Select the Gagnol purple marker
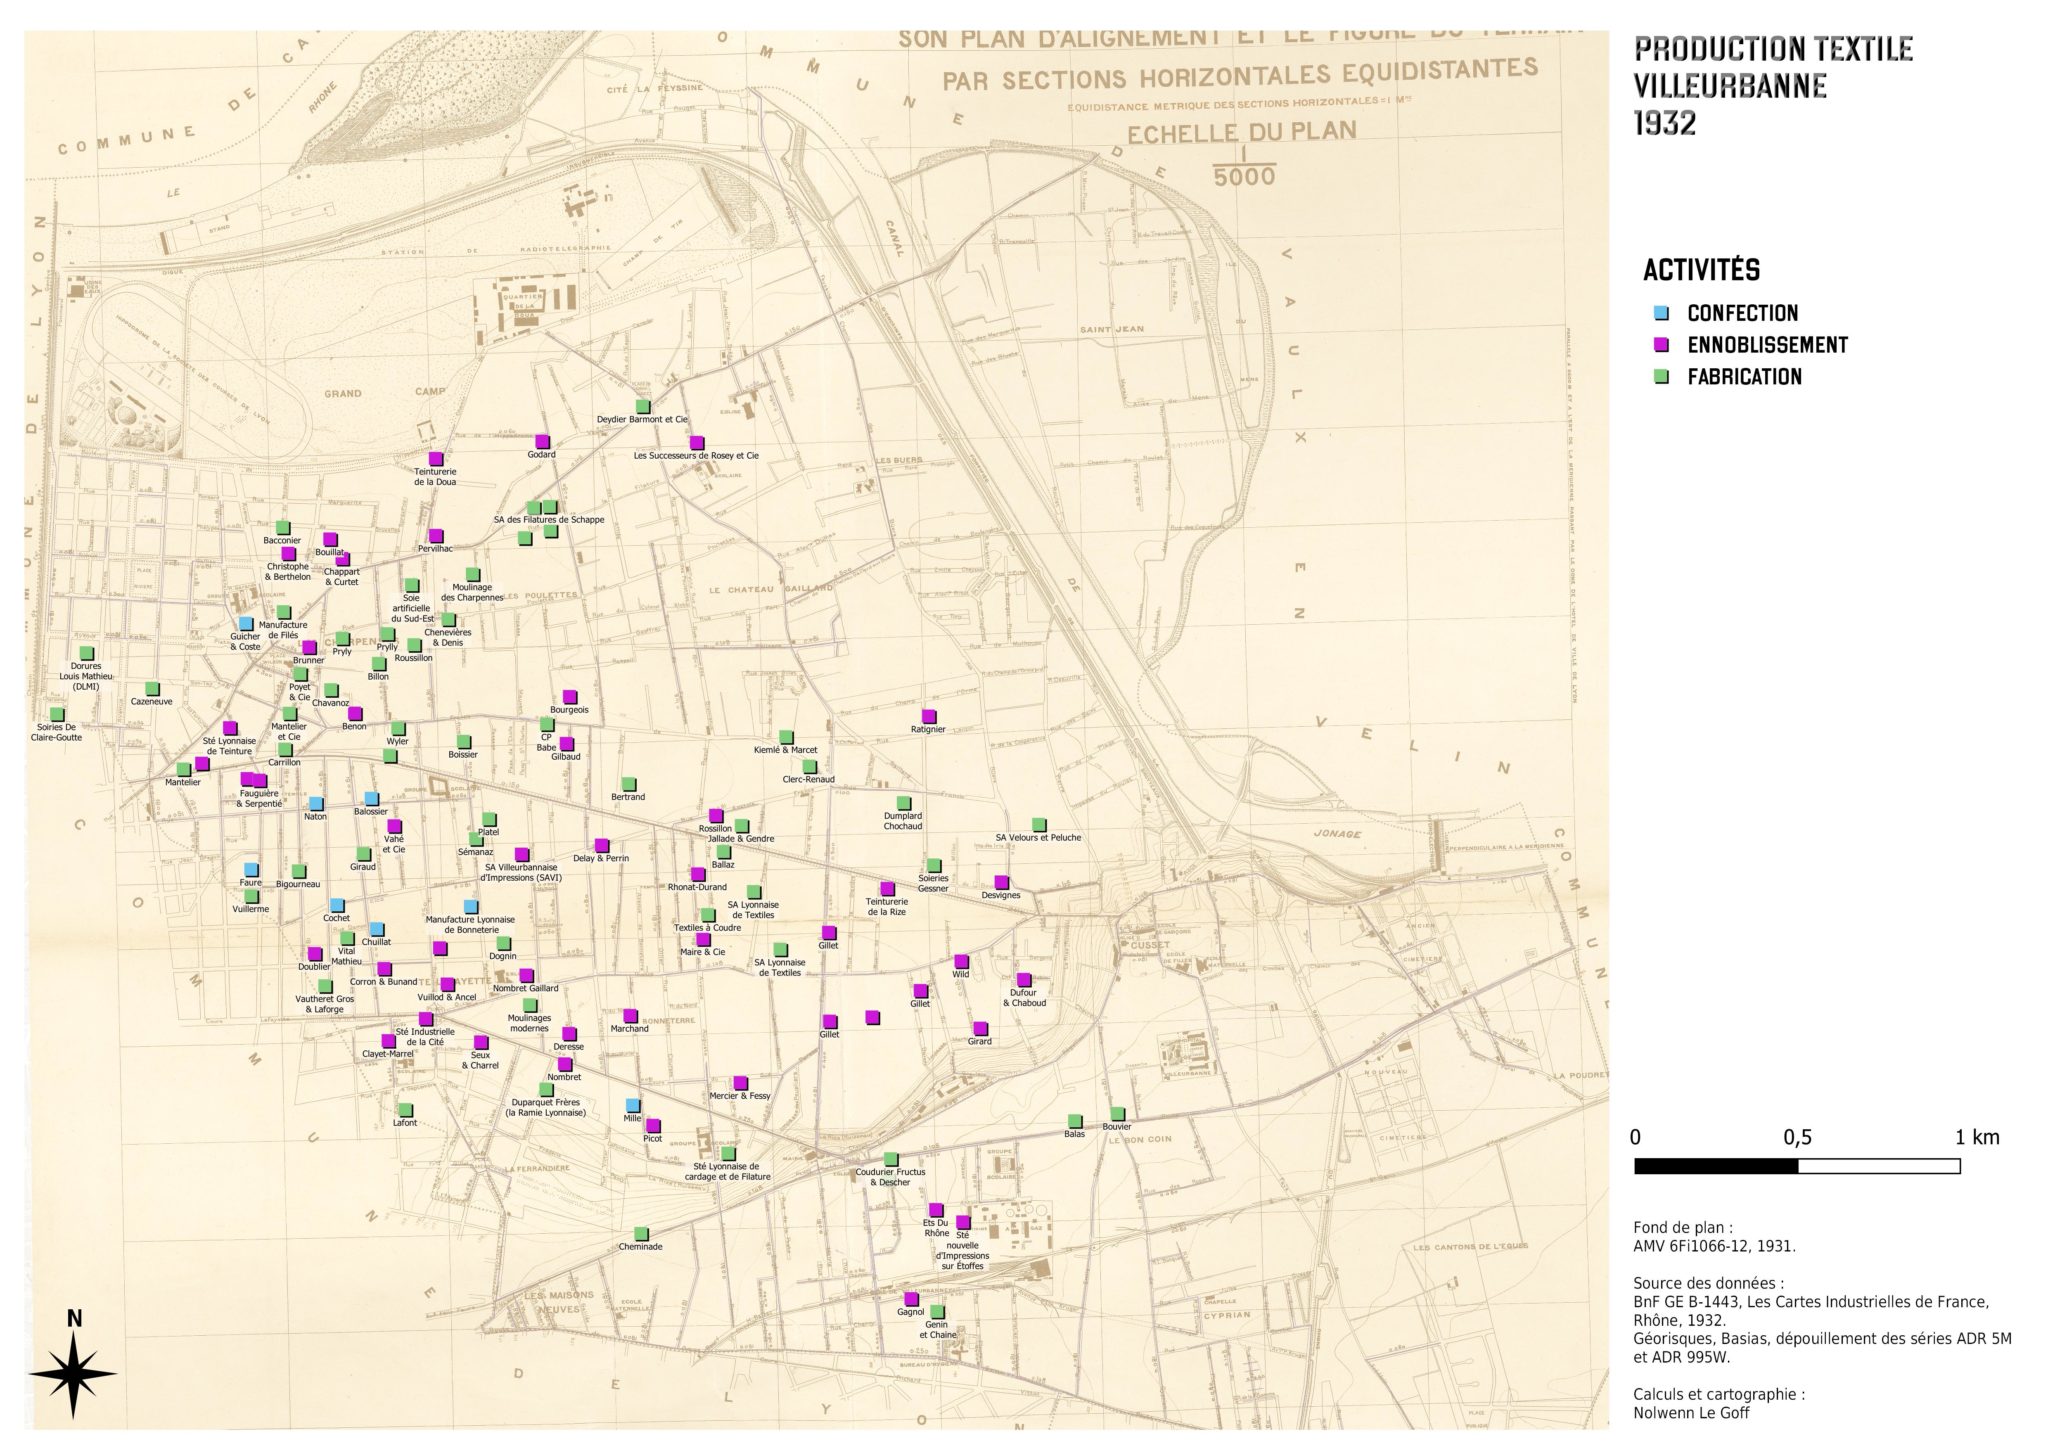This screenshot has width=2048, height=1448. click(910, 1299)
